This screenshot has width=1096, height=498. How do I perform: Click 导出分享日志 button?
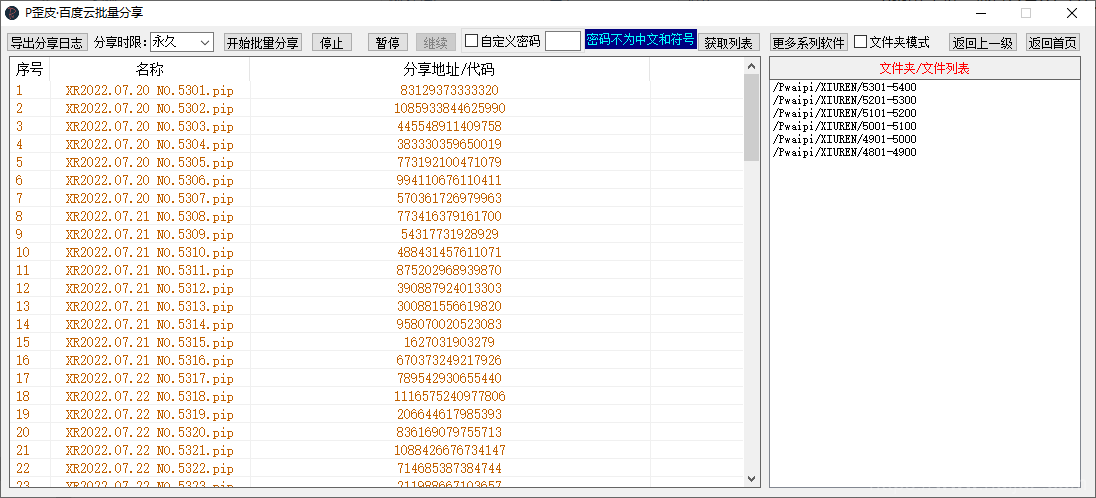48,43
